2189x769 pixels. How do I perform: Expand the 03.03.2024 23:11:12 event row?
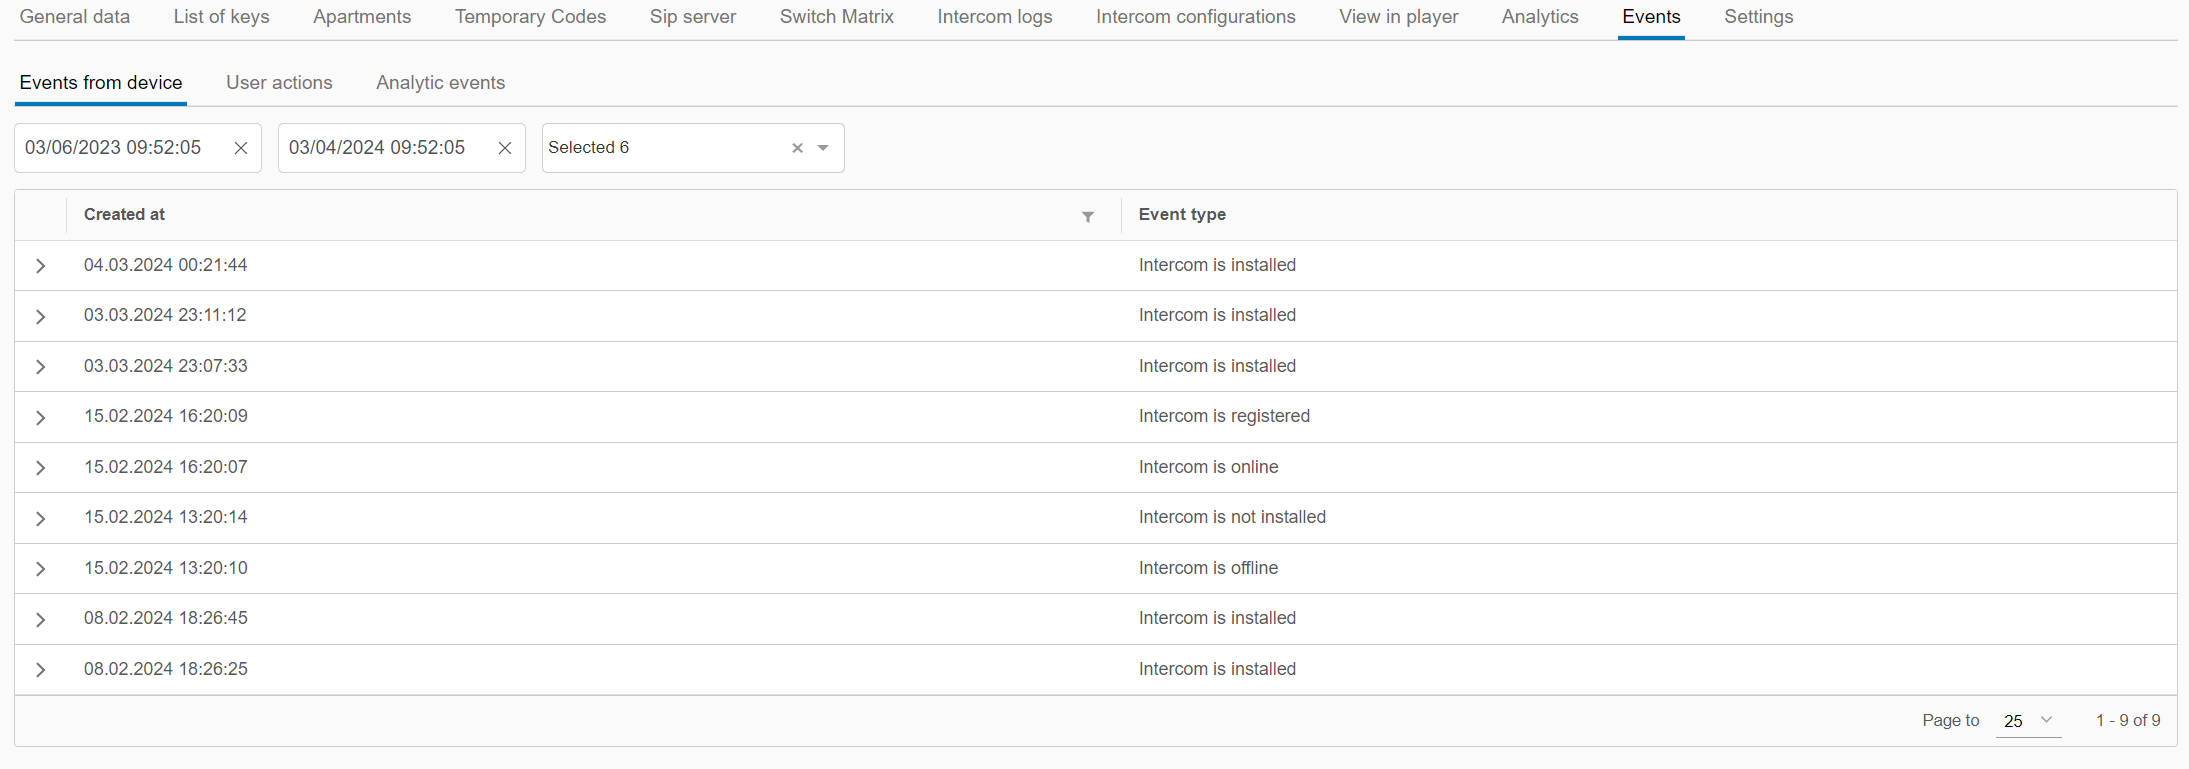click(41, 316)
